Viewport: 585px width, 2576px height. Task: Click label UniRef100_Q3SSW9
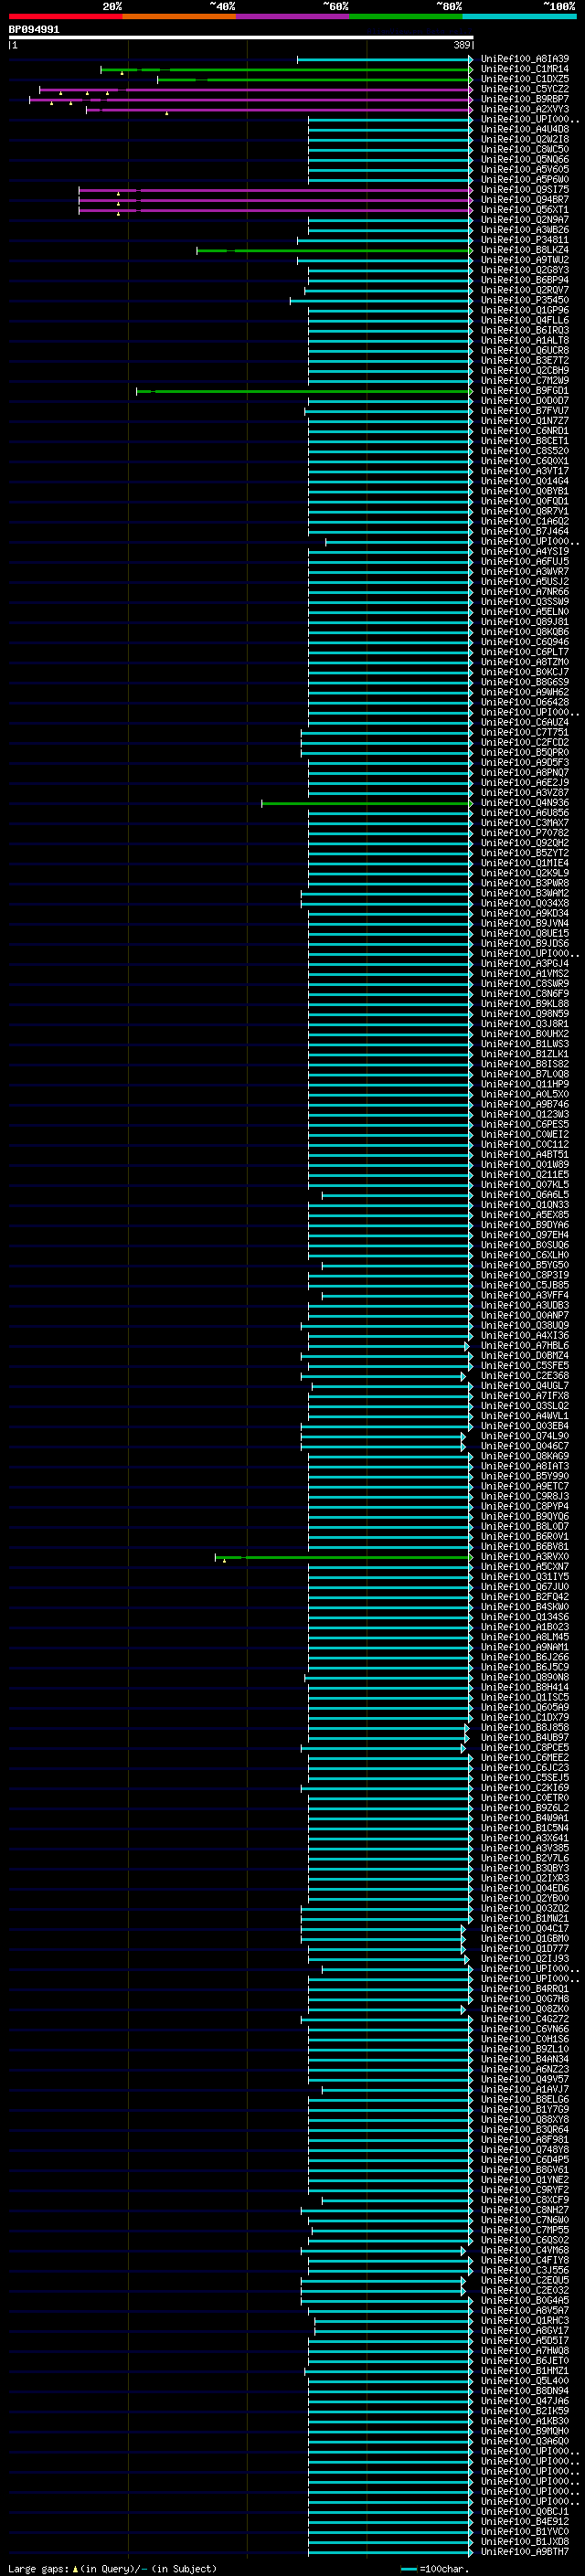click(x=525, y=602)
